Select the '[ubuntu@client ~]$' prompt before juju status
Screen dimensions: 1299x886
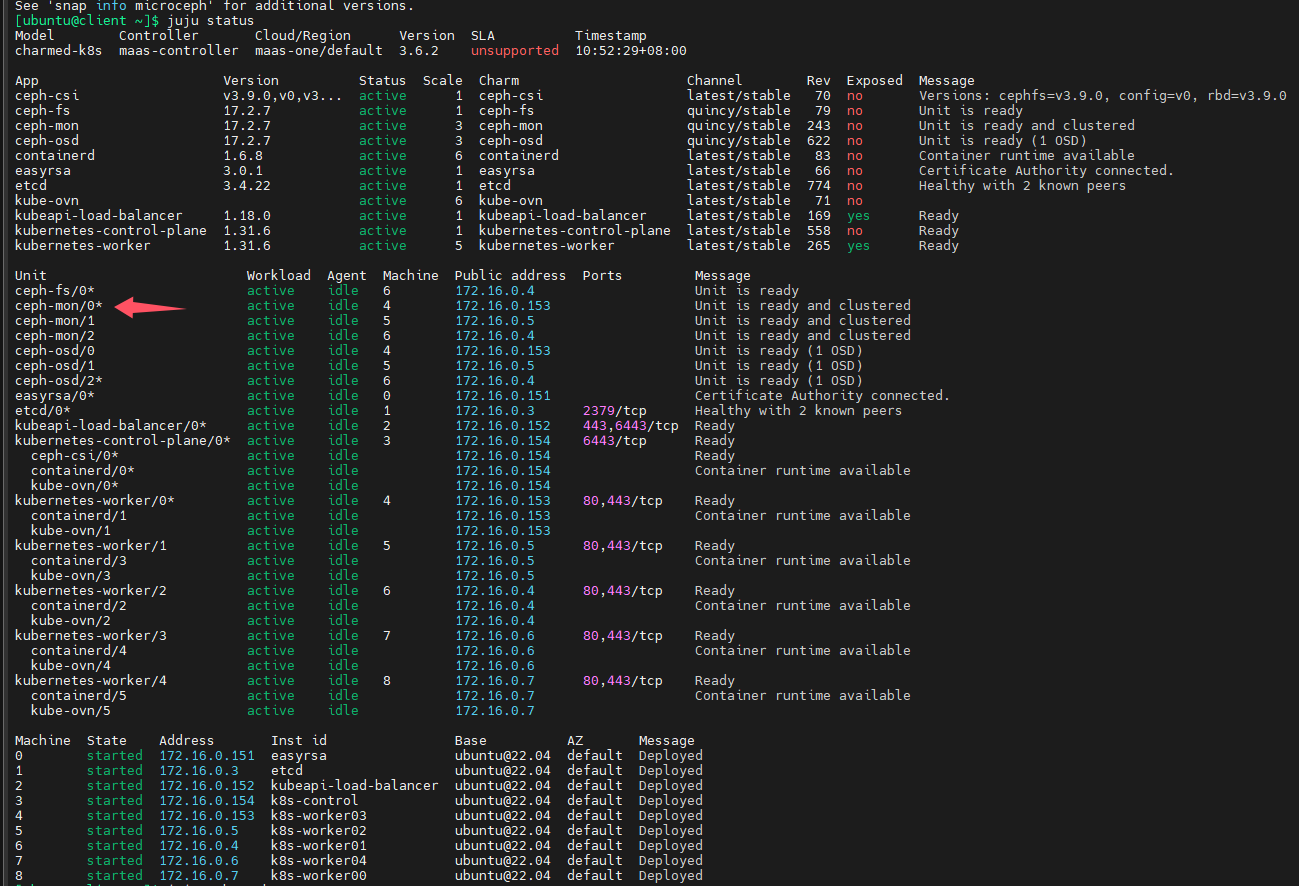pos(87,21)
